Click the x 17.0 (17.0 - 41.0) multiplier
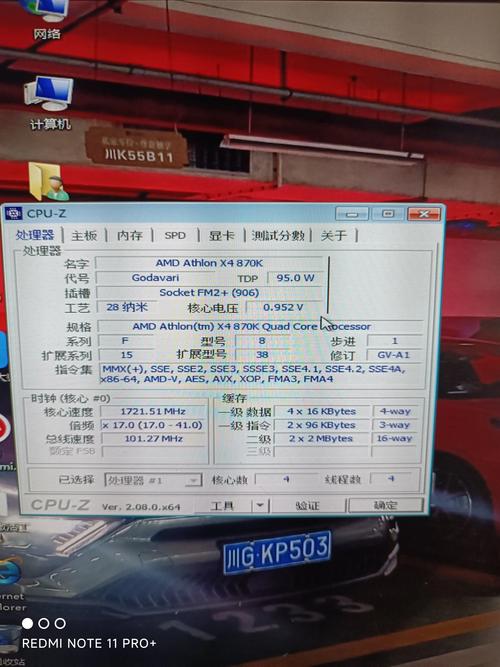500x667 pixels. click(153, 425)
